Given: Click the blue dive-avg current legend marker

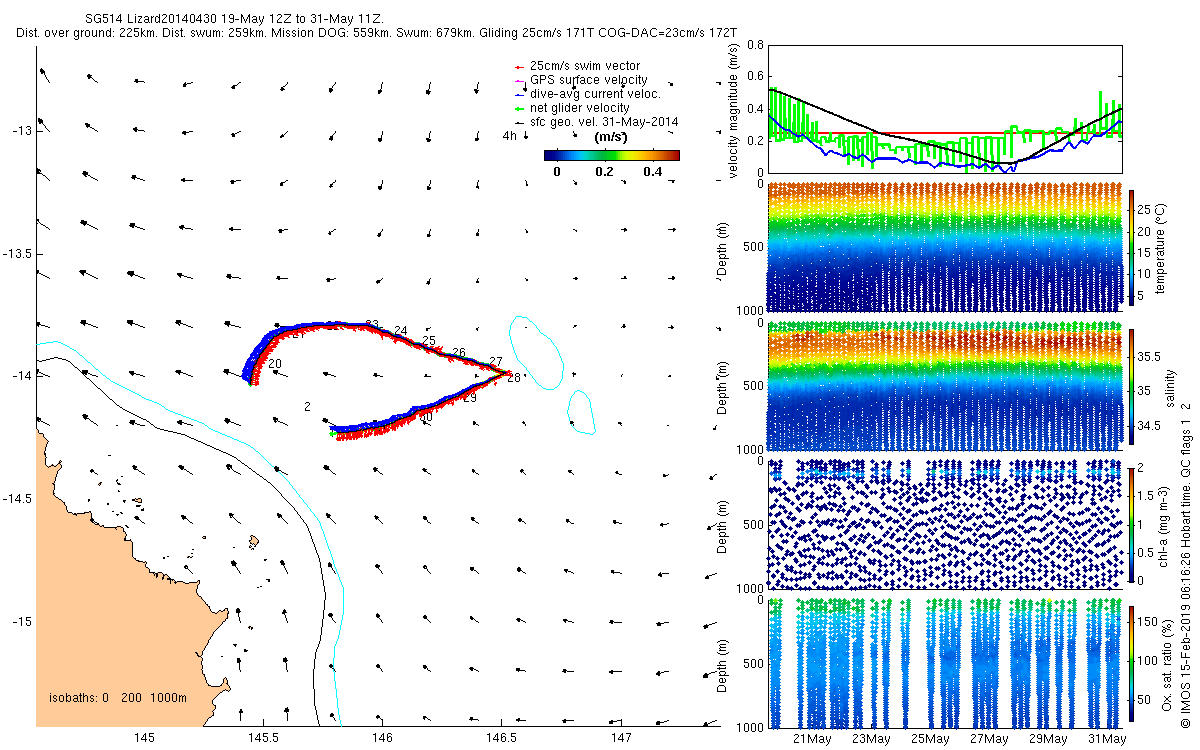Looking at the screenshot, I should tap(517, 94).
